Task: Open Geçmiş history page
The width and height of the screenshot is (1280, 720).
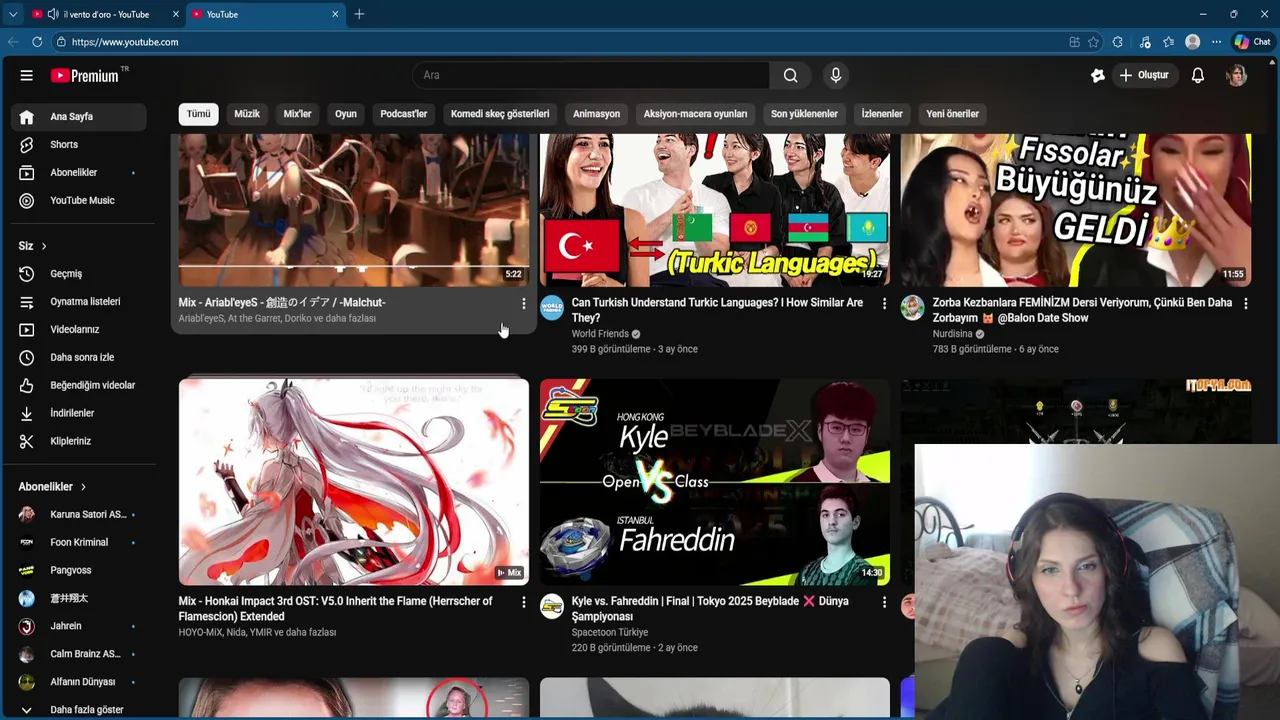Action: pos(79,274)
